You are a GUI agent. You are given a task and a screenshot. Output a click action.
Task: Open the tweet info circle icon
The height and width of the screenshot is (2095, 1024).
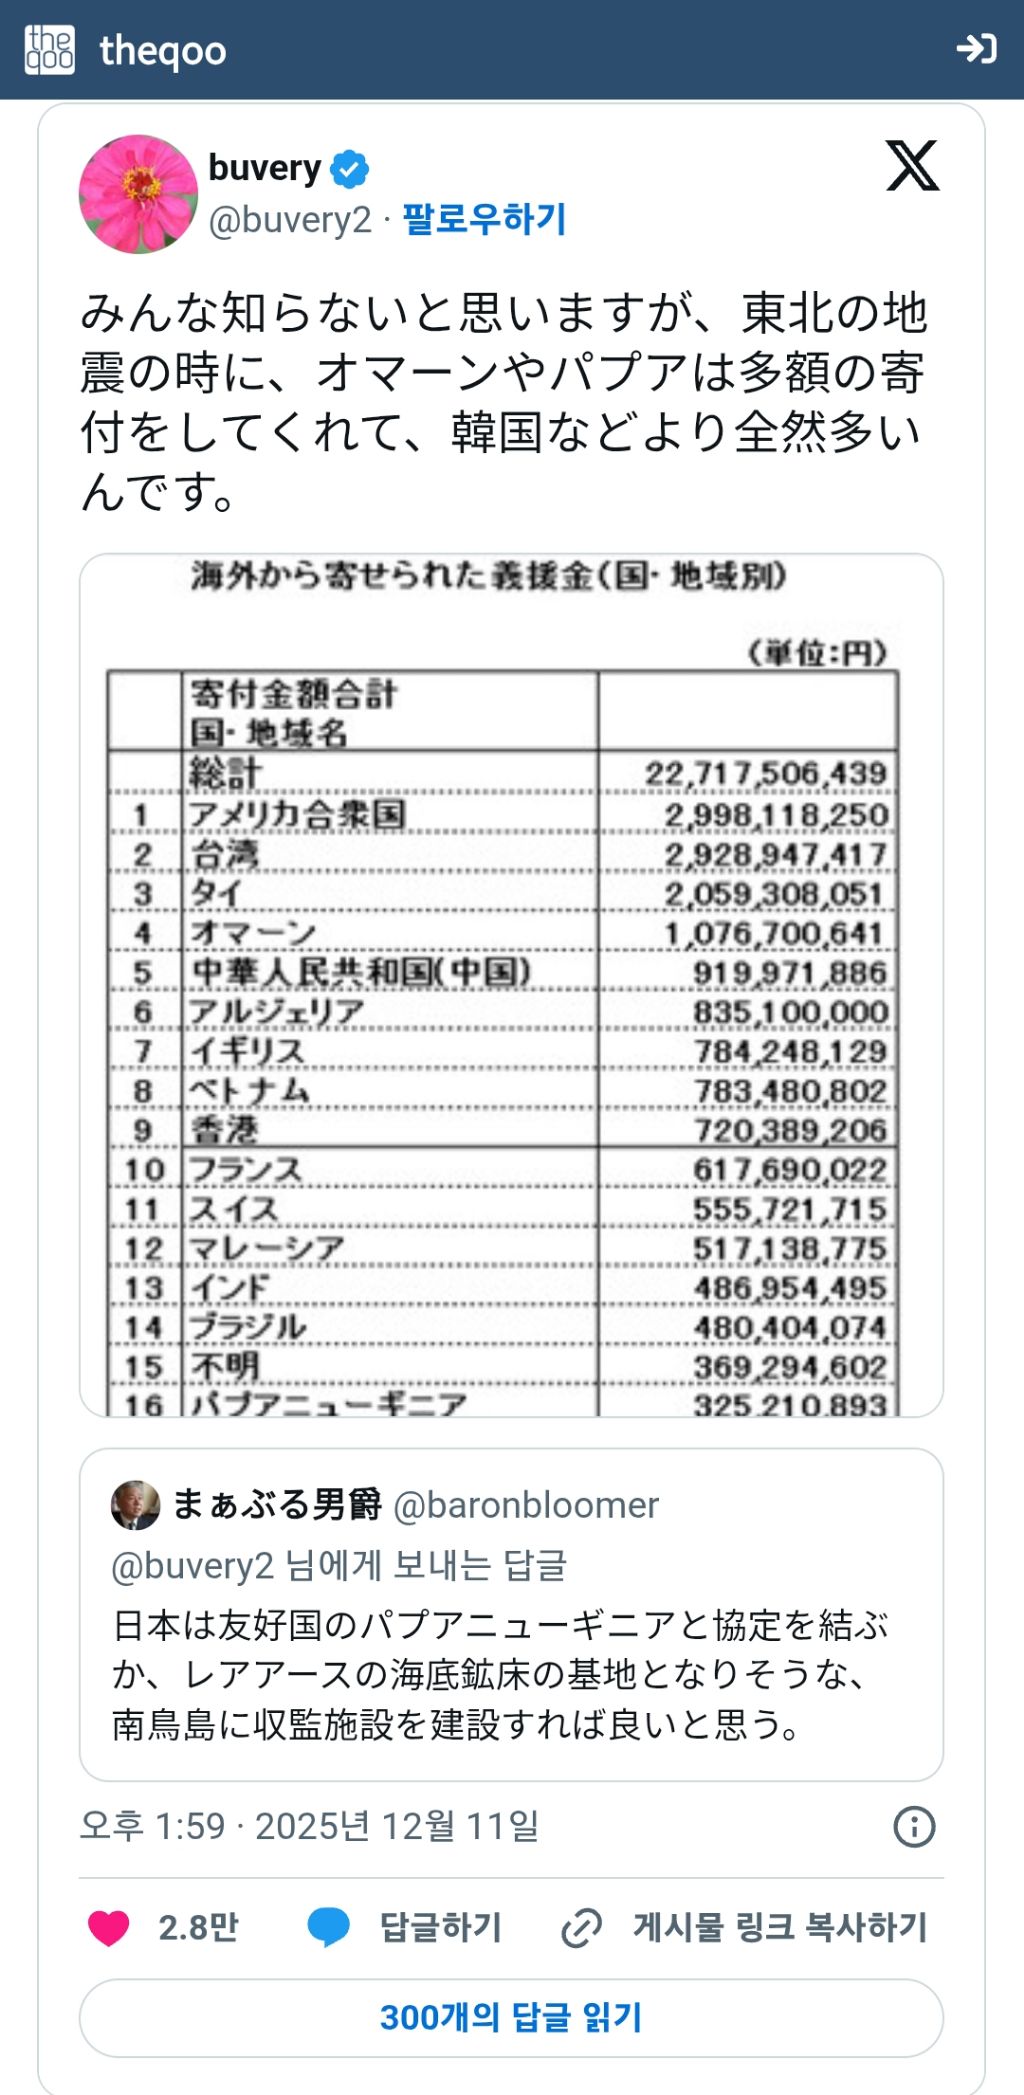click(x=914, y=1826)
